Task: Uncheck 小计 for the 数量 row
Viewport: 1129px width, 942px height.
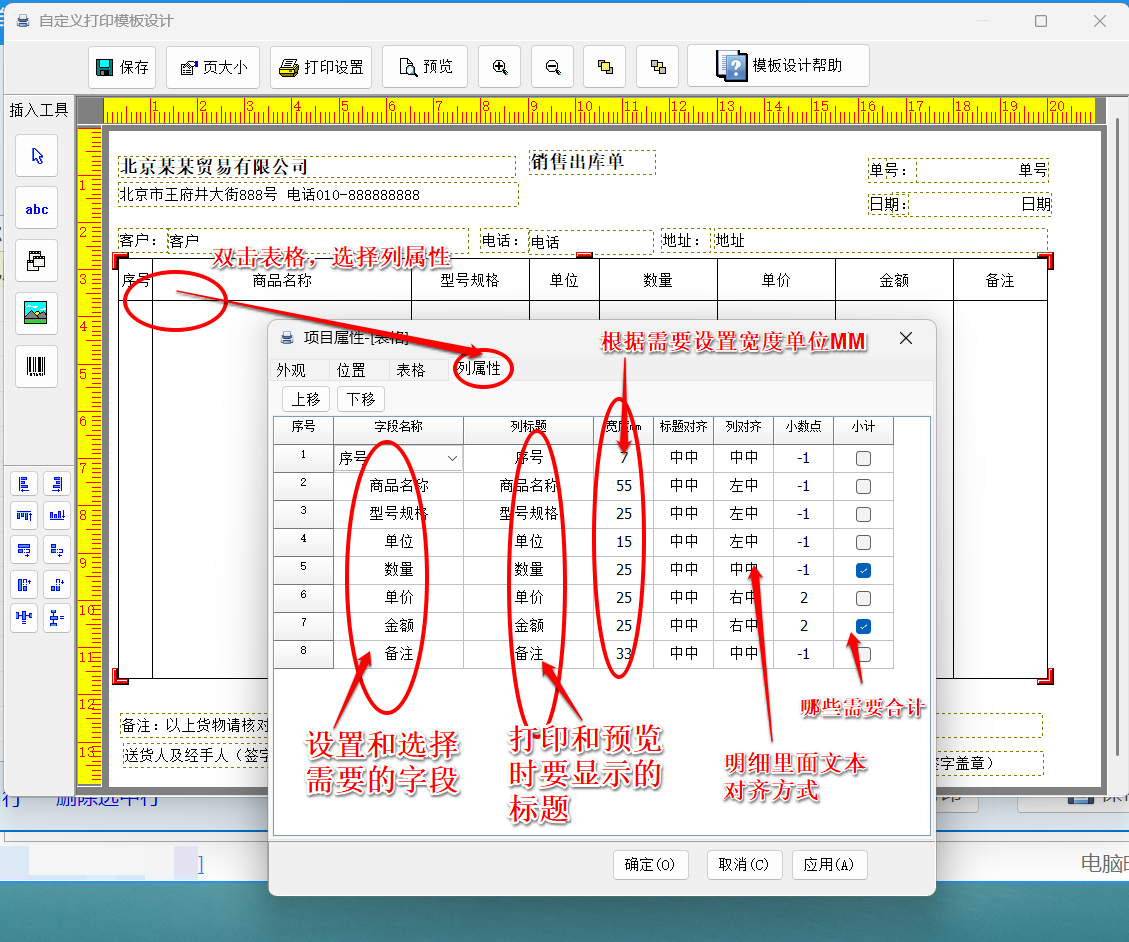Action: coord(863,571)
